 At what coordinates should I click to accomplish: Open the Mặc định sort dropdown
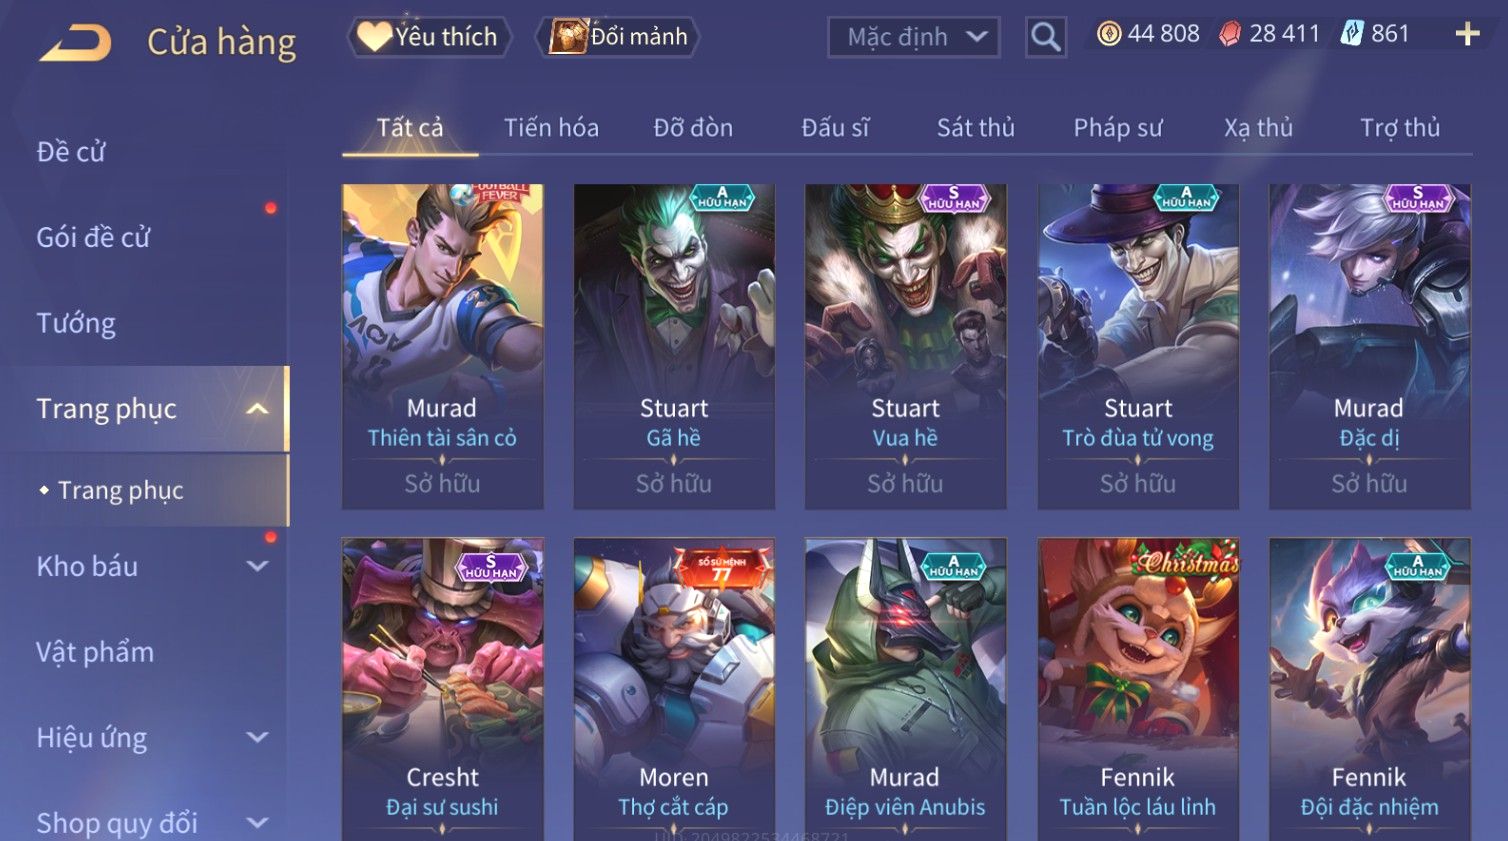(x=914, y=37)
